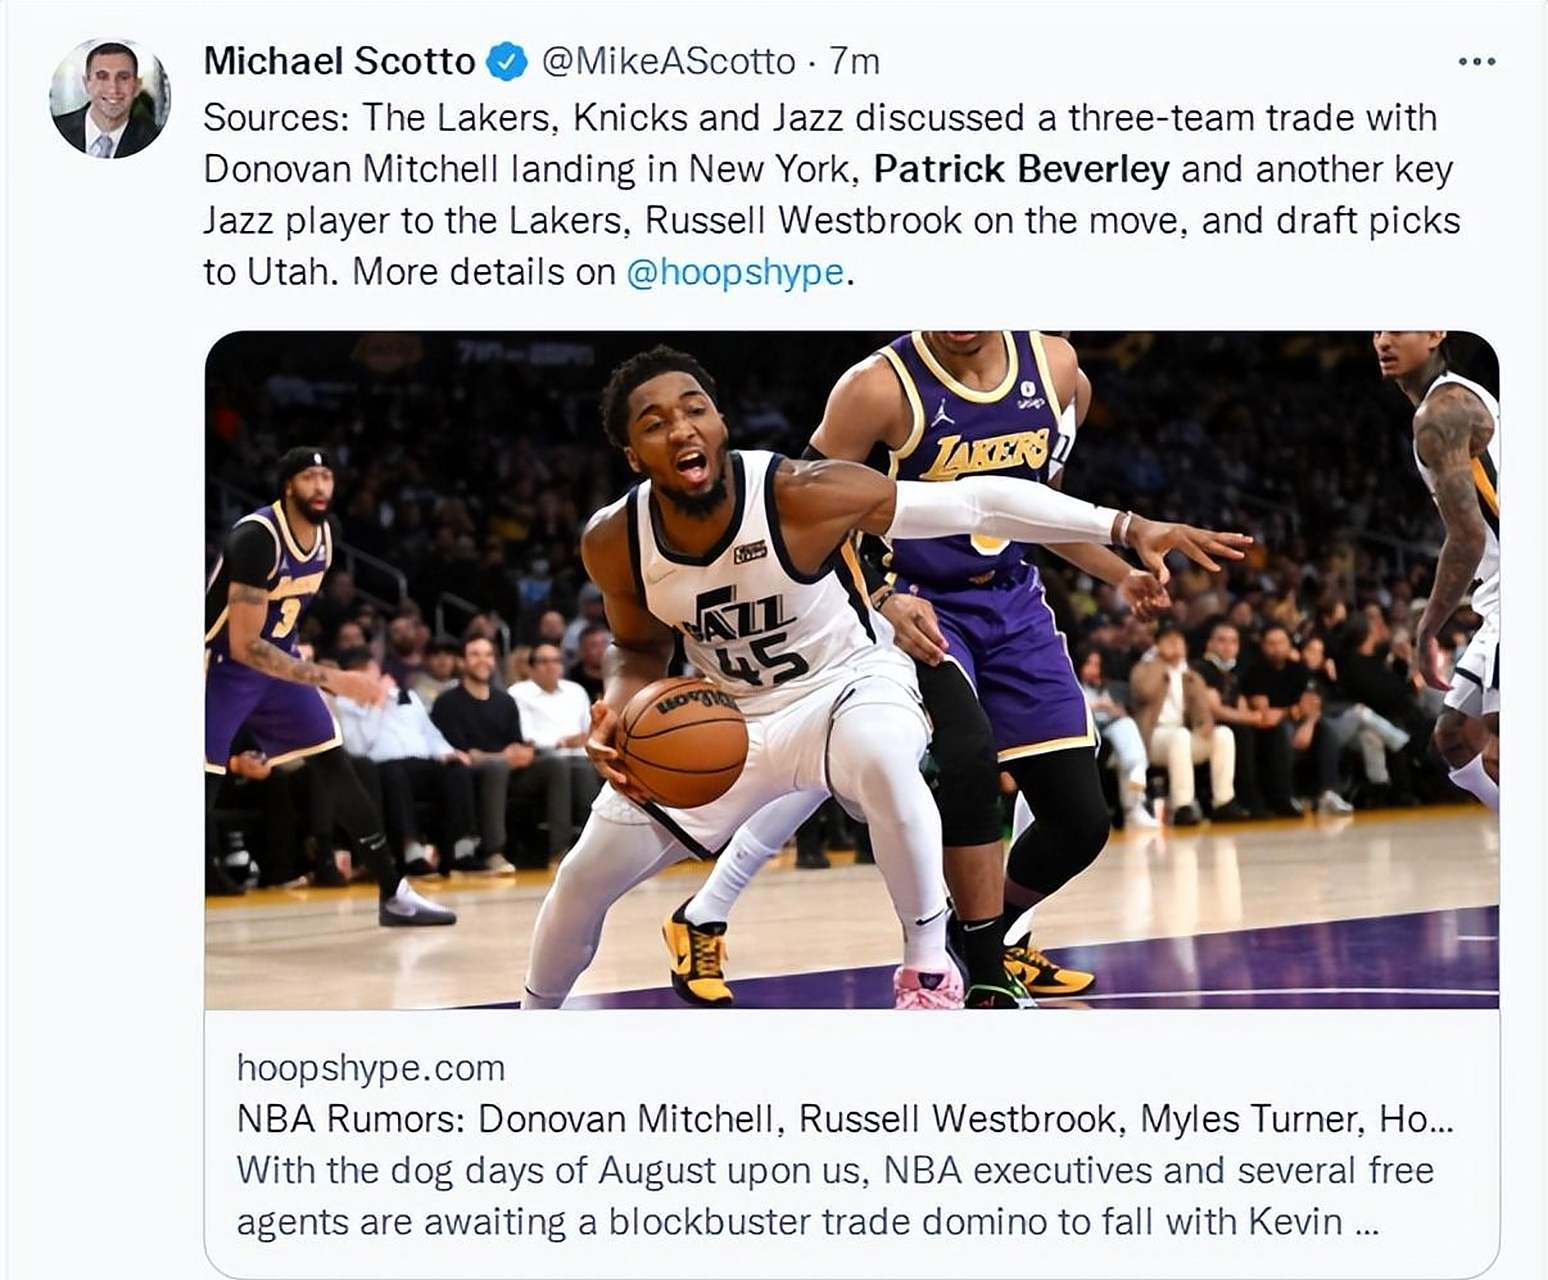Open the three-dots more options menu
The width and height of the screenshot is (1548, 1280).
(1476, 61)
